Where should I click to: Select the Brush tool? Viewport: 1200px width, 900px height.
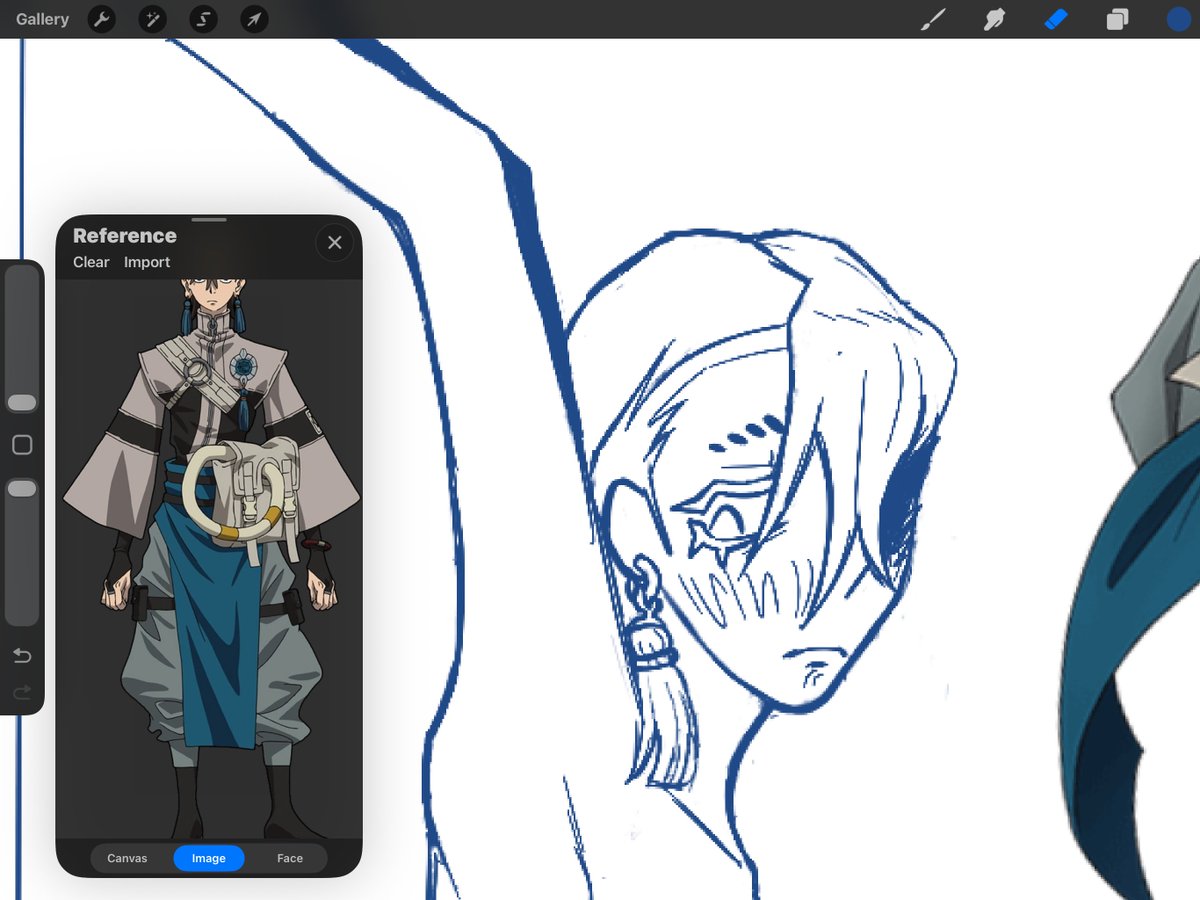click(x=932, y=19)
